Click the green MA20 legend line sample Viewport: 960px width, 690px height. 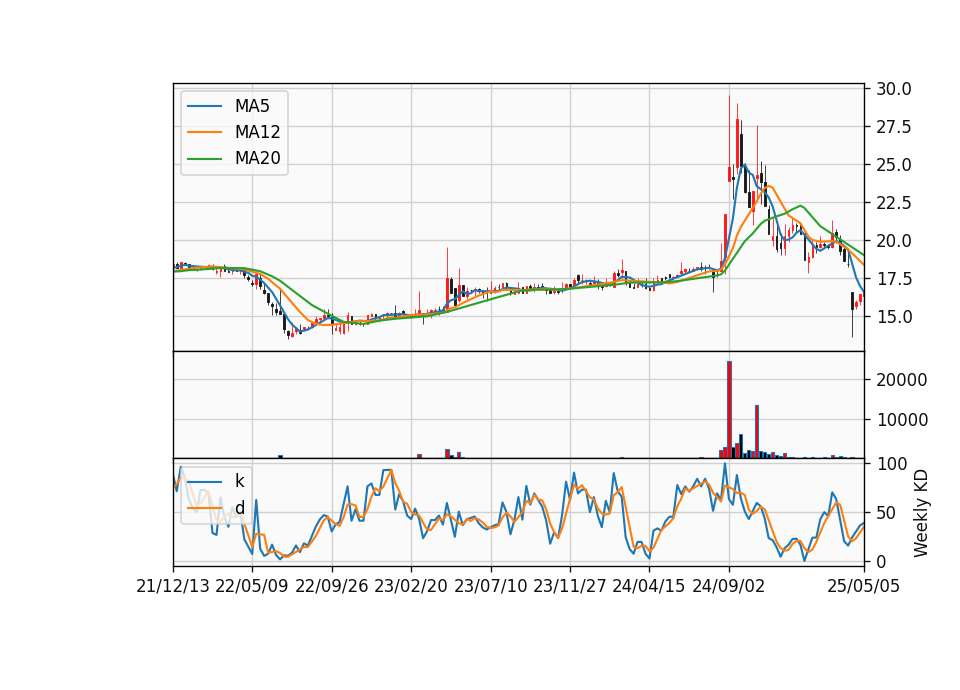coord(204,159)
